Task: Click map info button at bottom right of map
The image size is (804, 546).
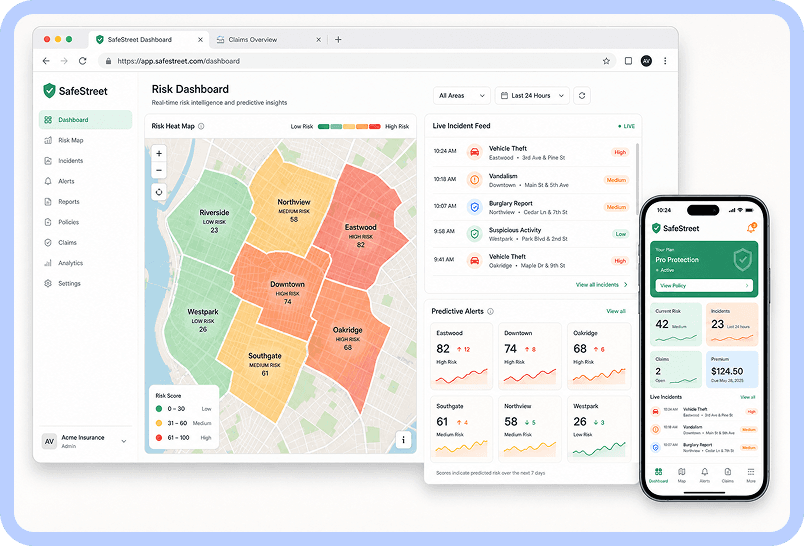Action: click(403, 439)
